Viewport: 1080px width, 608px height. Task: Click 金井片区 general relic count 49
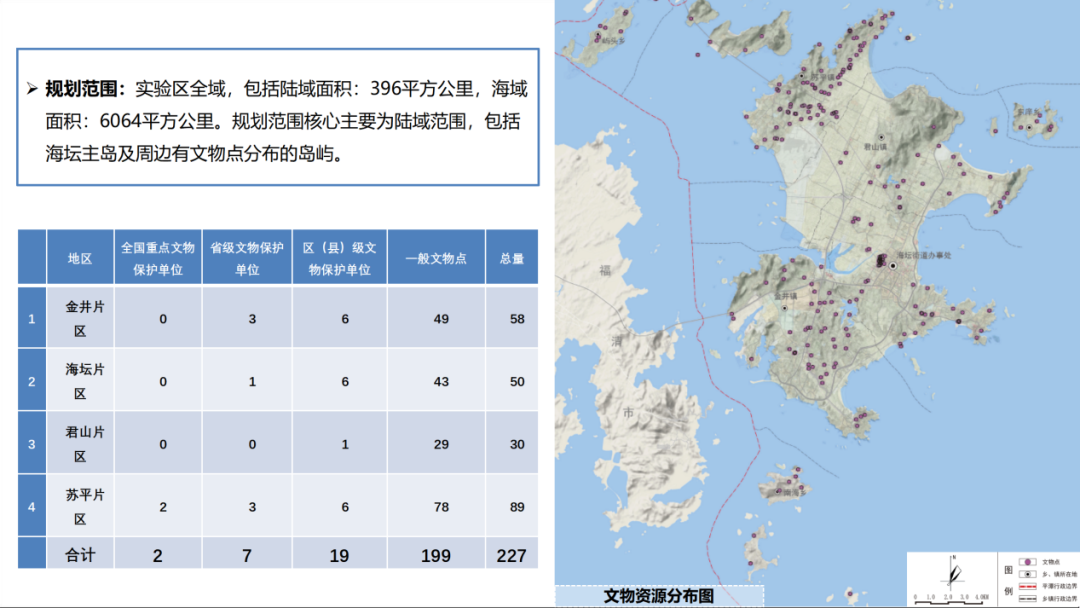point(441,319)
